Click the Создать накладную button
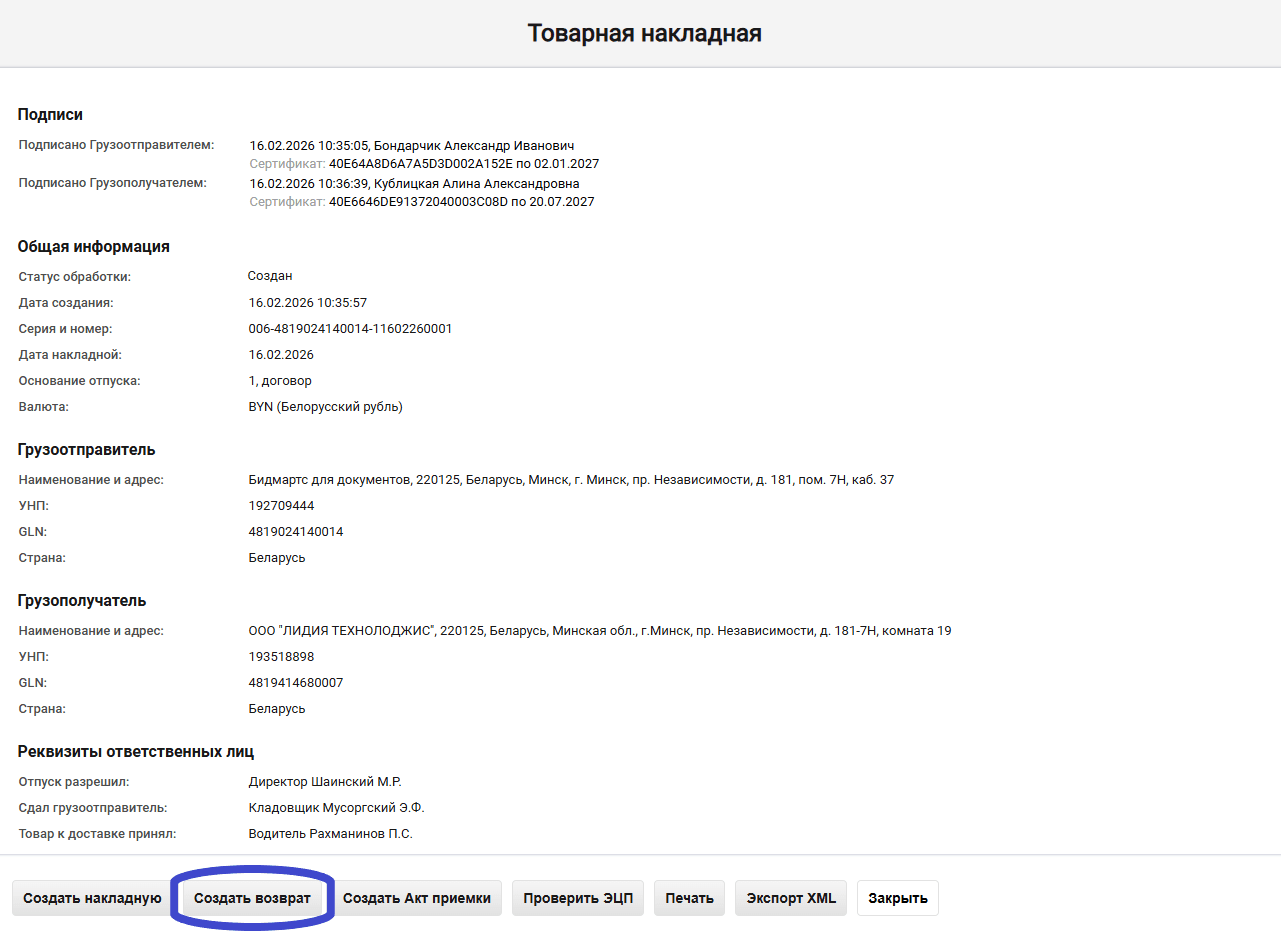The image size is (1281, 945). (x=92, y=898)
